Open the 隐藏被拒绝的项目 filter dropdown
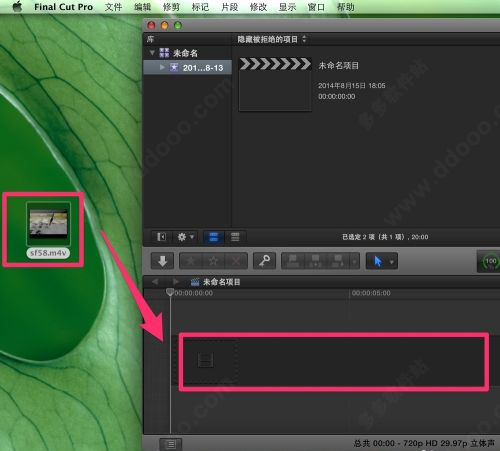Image resolution: width=500 pixels, height=451 pixels. pyautogui.click(x=271, y=39)
